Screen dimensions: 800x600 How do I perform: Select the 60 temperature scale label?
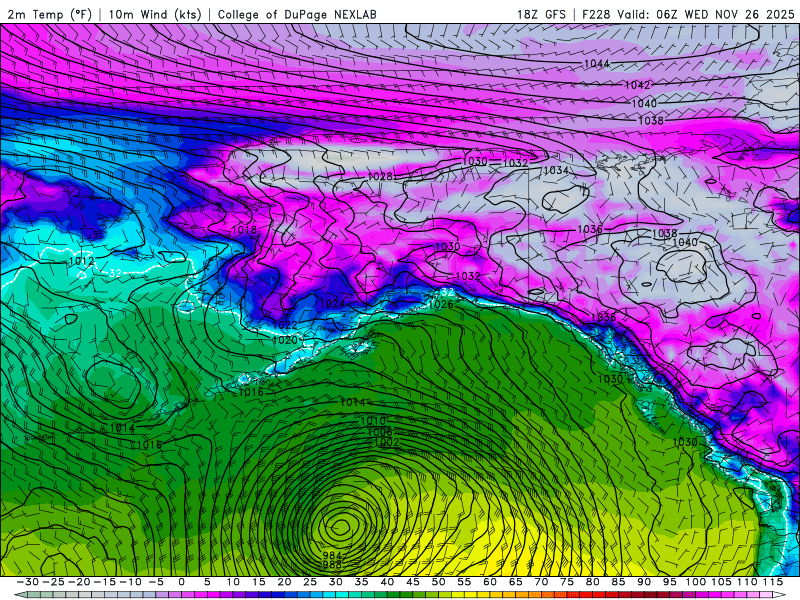click(x=490, y=582)
